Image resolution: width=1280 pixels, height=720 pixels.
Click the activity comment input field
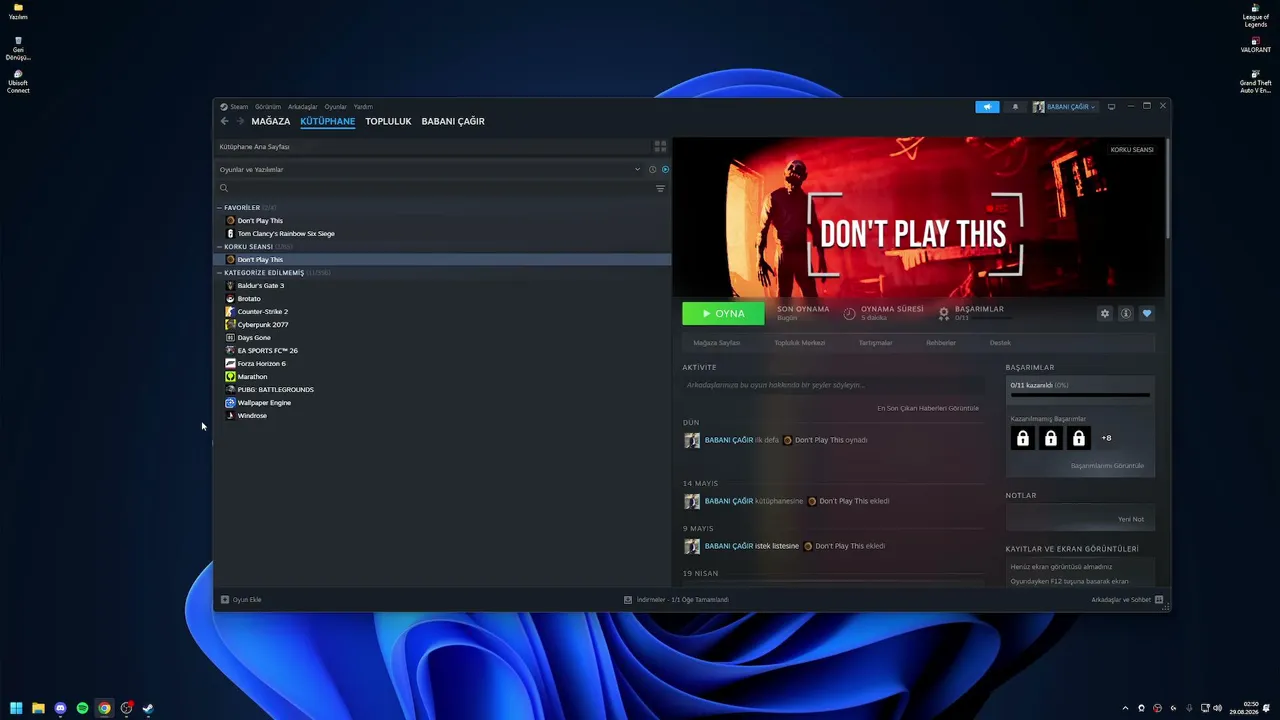[833, 385]
